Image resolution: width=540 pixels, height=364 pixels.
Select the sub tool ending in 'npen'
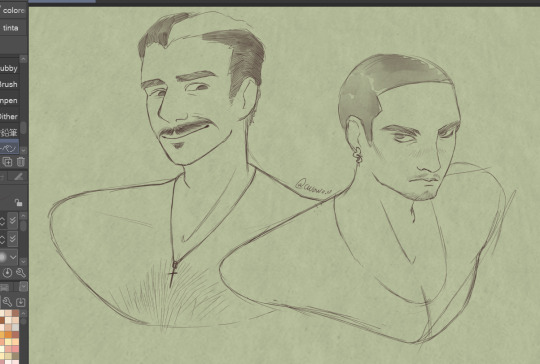pyautogui.click(x=9, y=101)
